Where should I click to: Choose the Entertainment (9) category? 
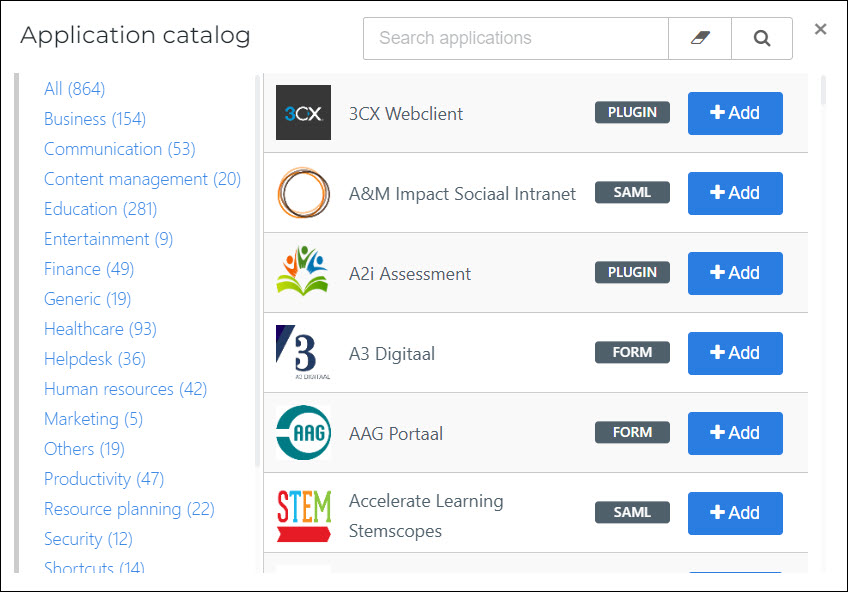(108, 239)
